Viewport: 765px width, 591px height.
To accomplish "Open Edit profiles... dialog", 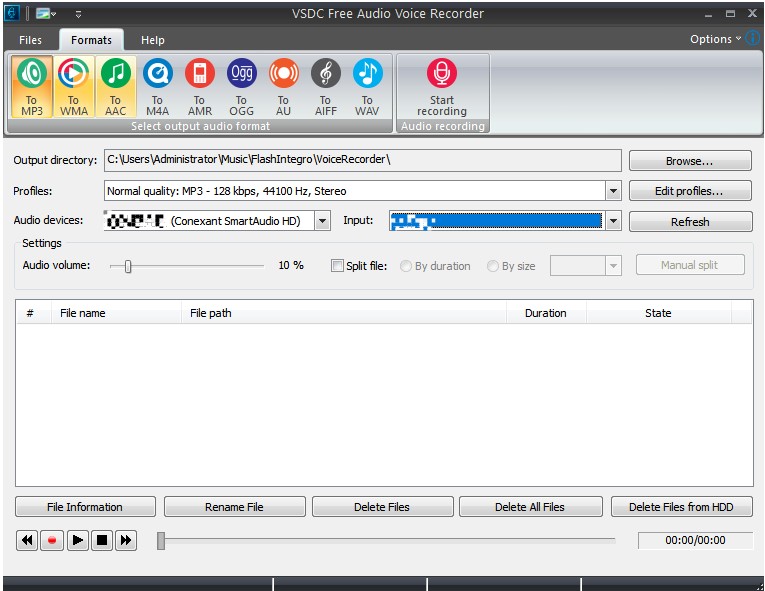I will tap(690, 191).
